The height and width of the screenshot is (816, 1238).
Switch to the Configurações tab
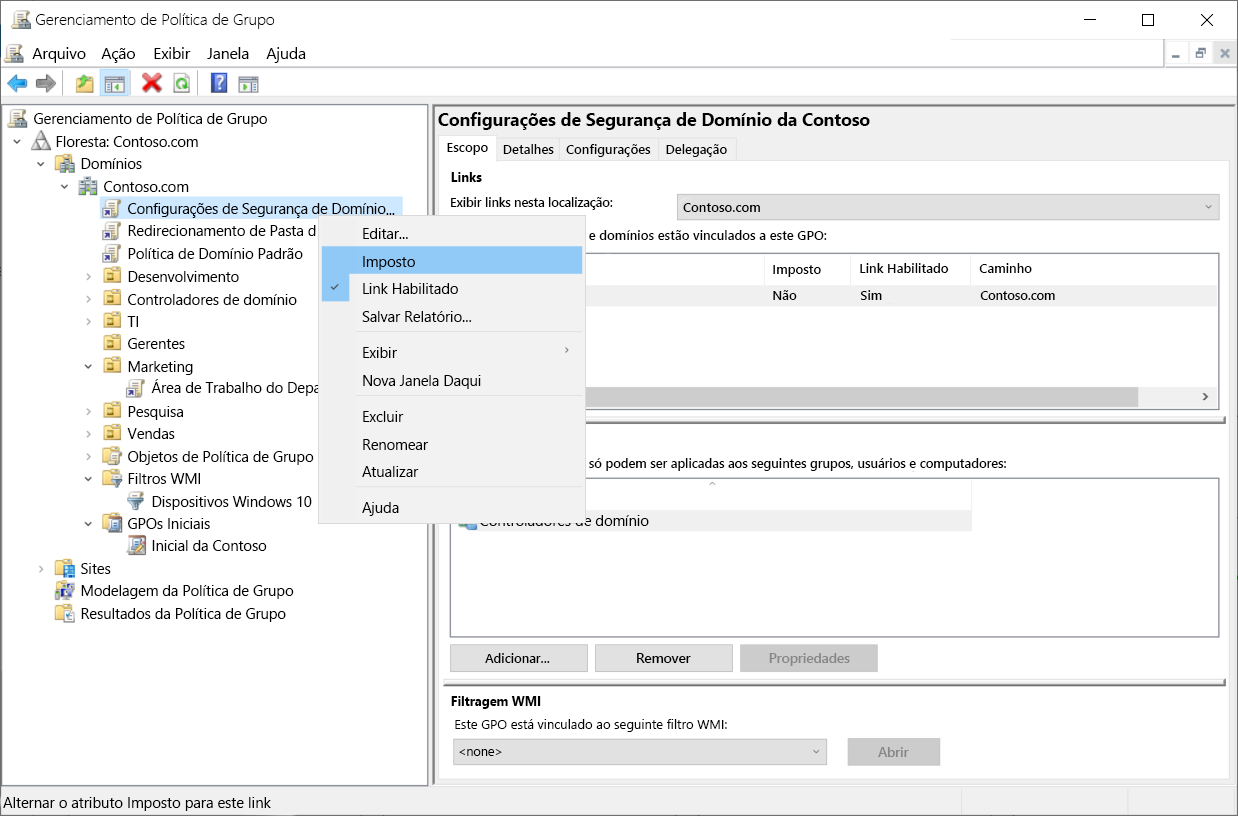(x=608, y=149)
